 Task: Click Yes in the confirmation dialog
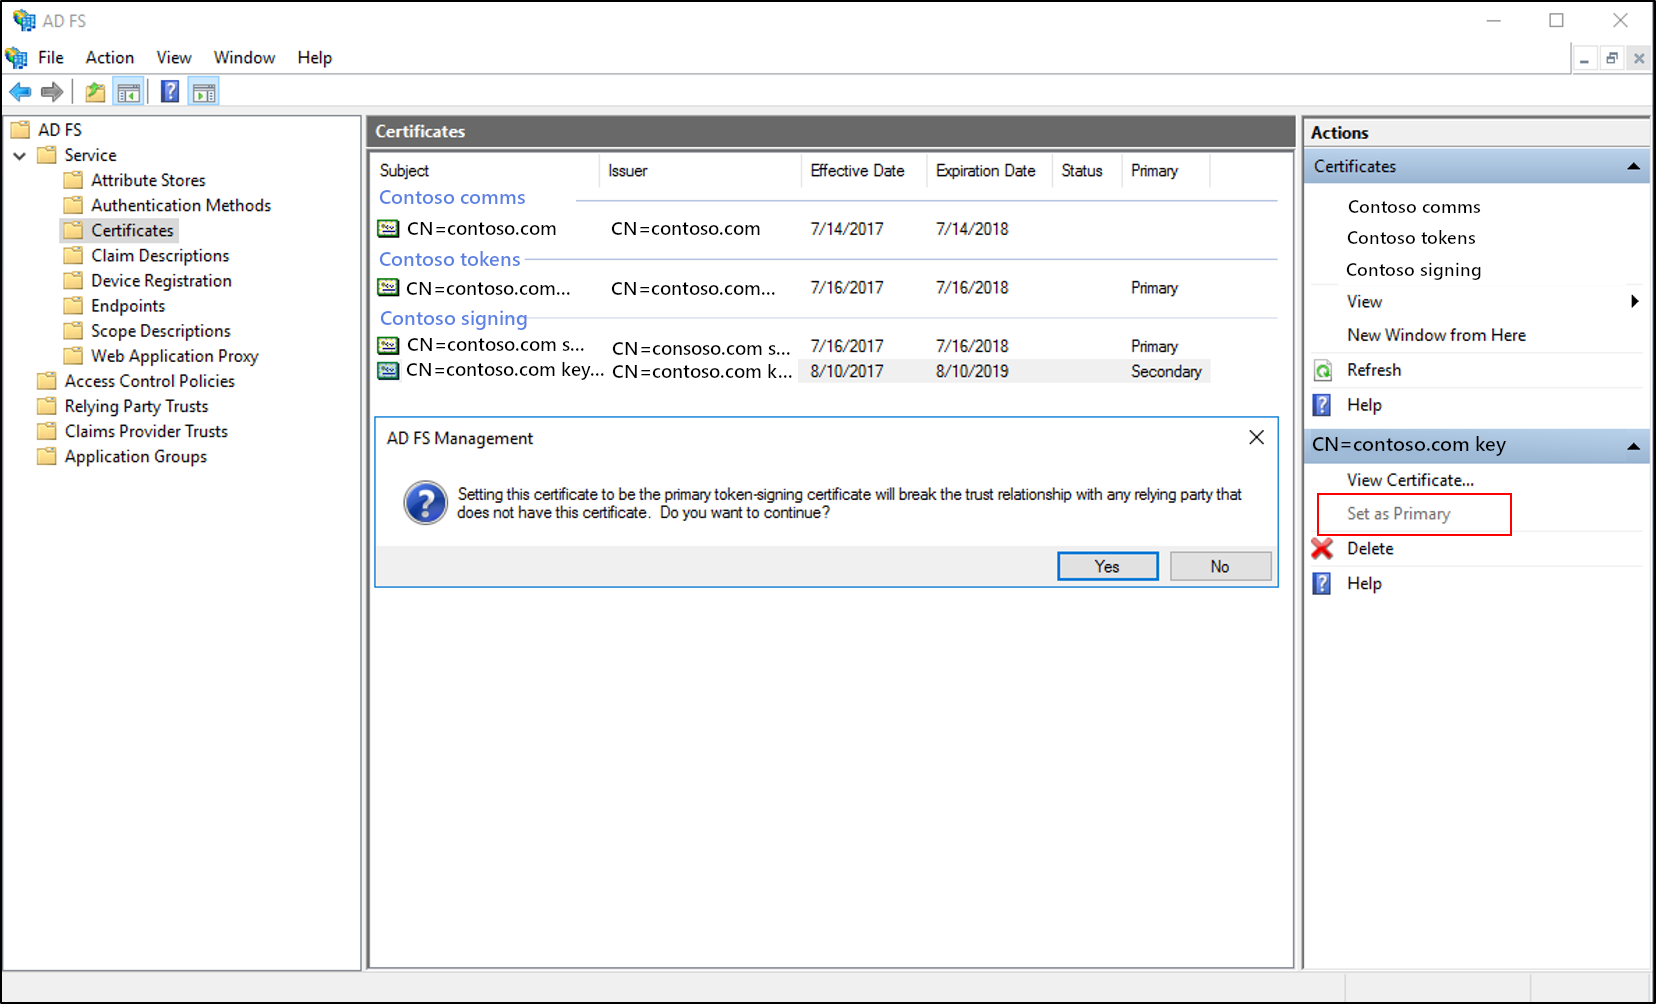click(1107, 566)
